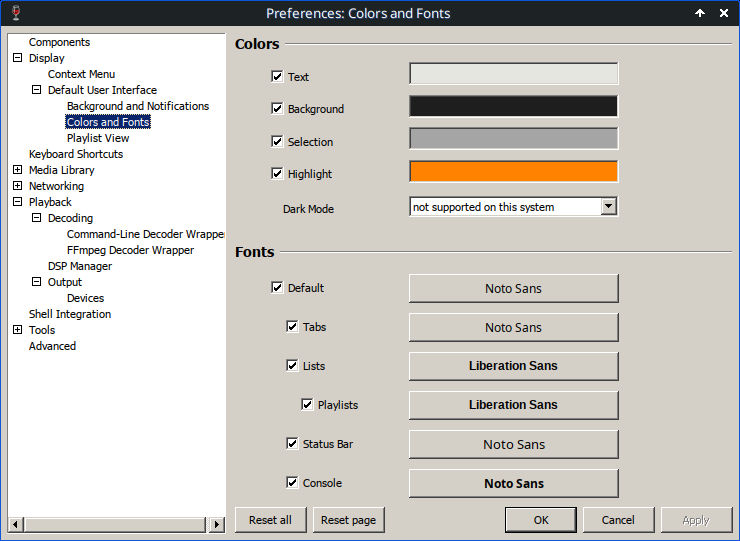
Task: Expand the Tools tree node
Action: pyautogui.click(x=18, y=330)
